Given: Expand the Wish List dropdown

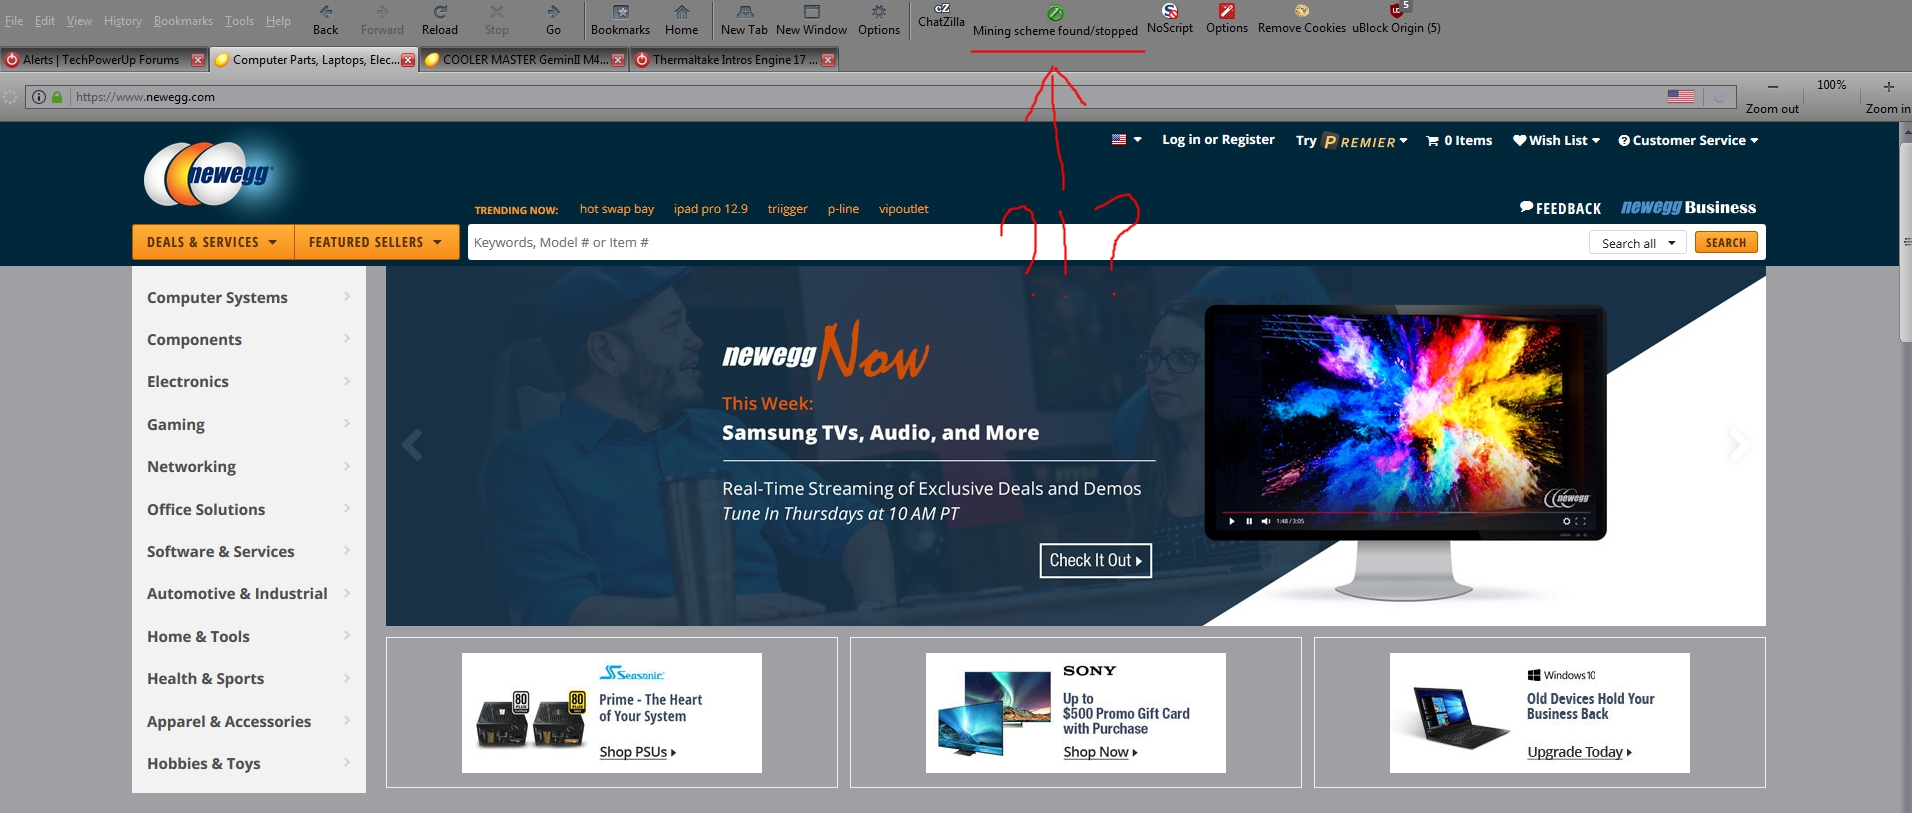Looking at the screenshot, I should (1556, 140).
